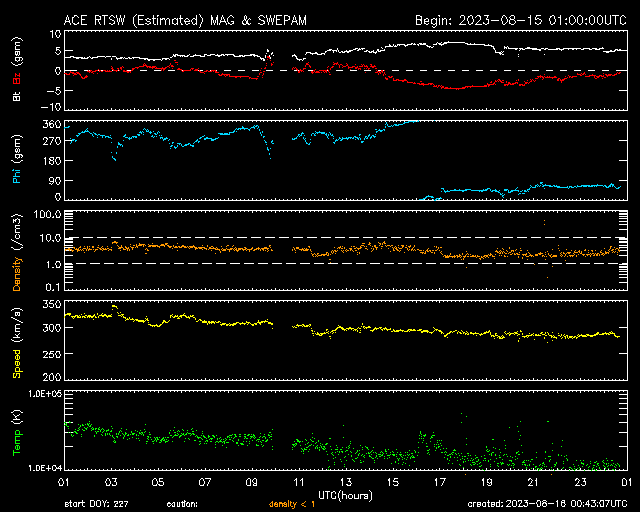Click the white 'Bt' axis label
This screenshot has height=512, width=640.
17,96
